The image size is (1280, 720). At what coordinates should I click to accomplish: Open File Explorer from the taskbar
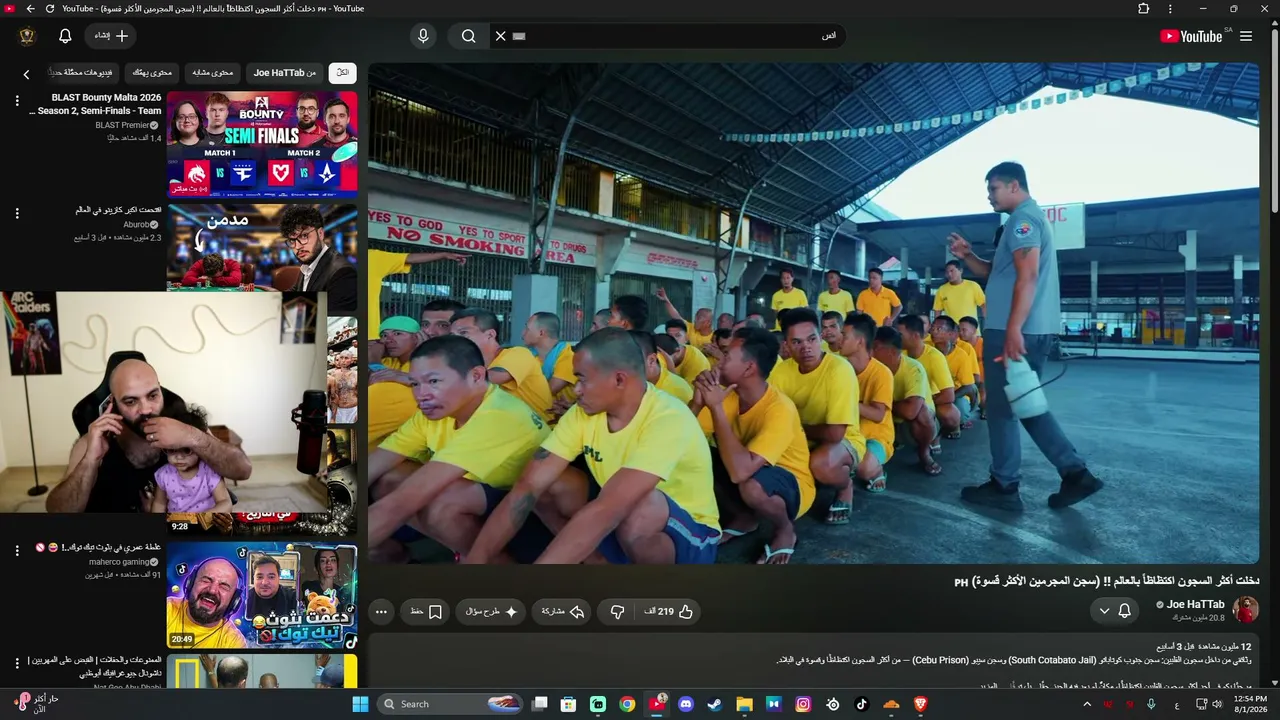[744, 704]
